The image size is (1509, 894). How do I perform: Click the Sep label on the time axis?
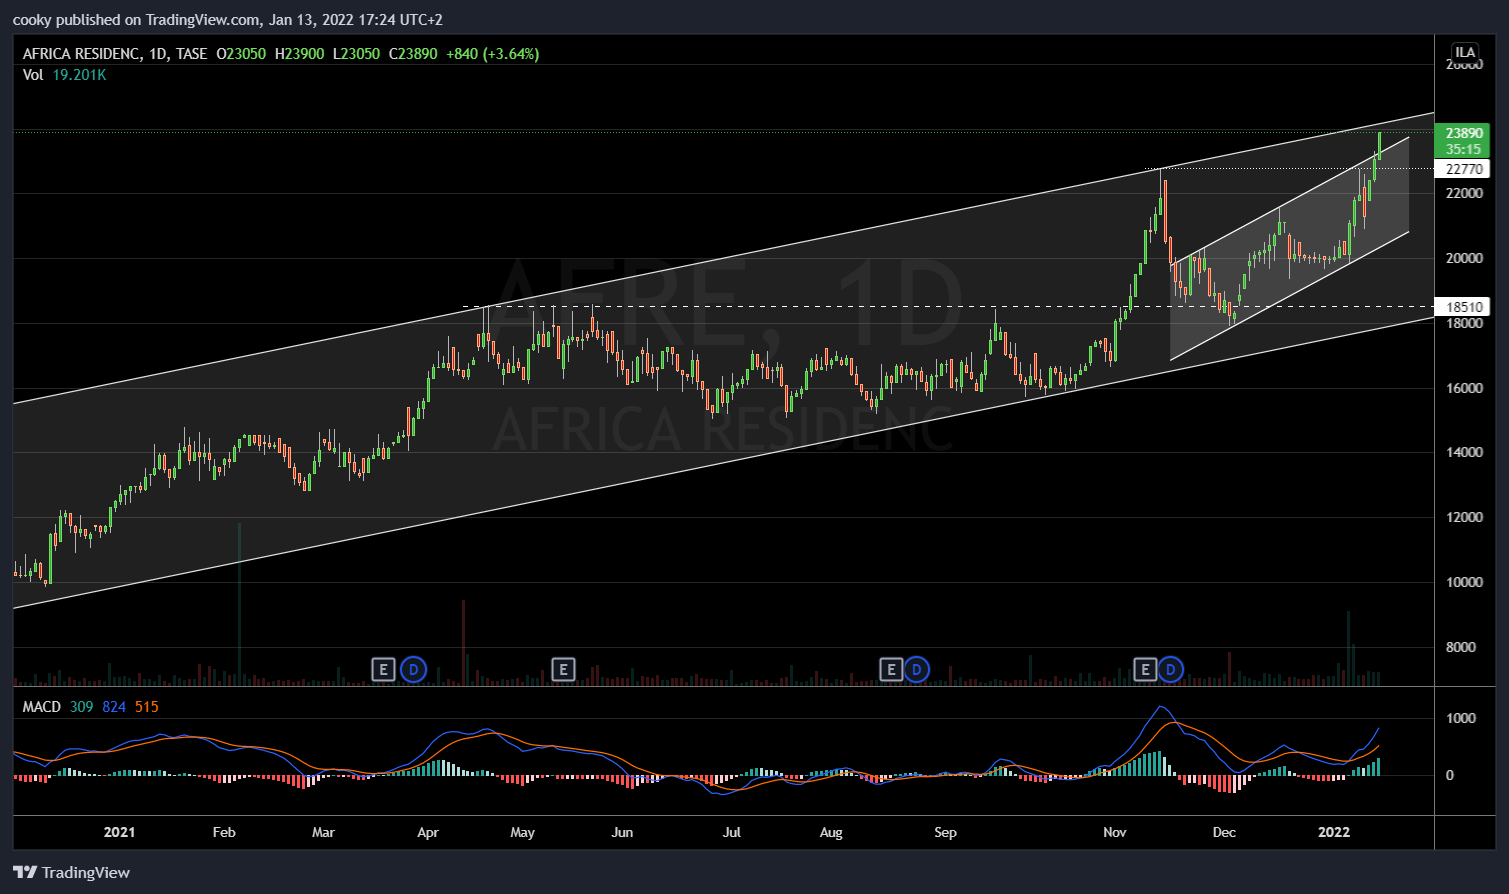point(945,832)
